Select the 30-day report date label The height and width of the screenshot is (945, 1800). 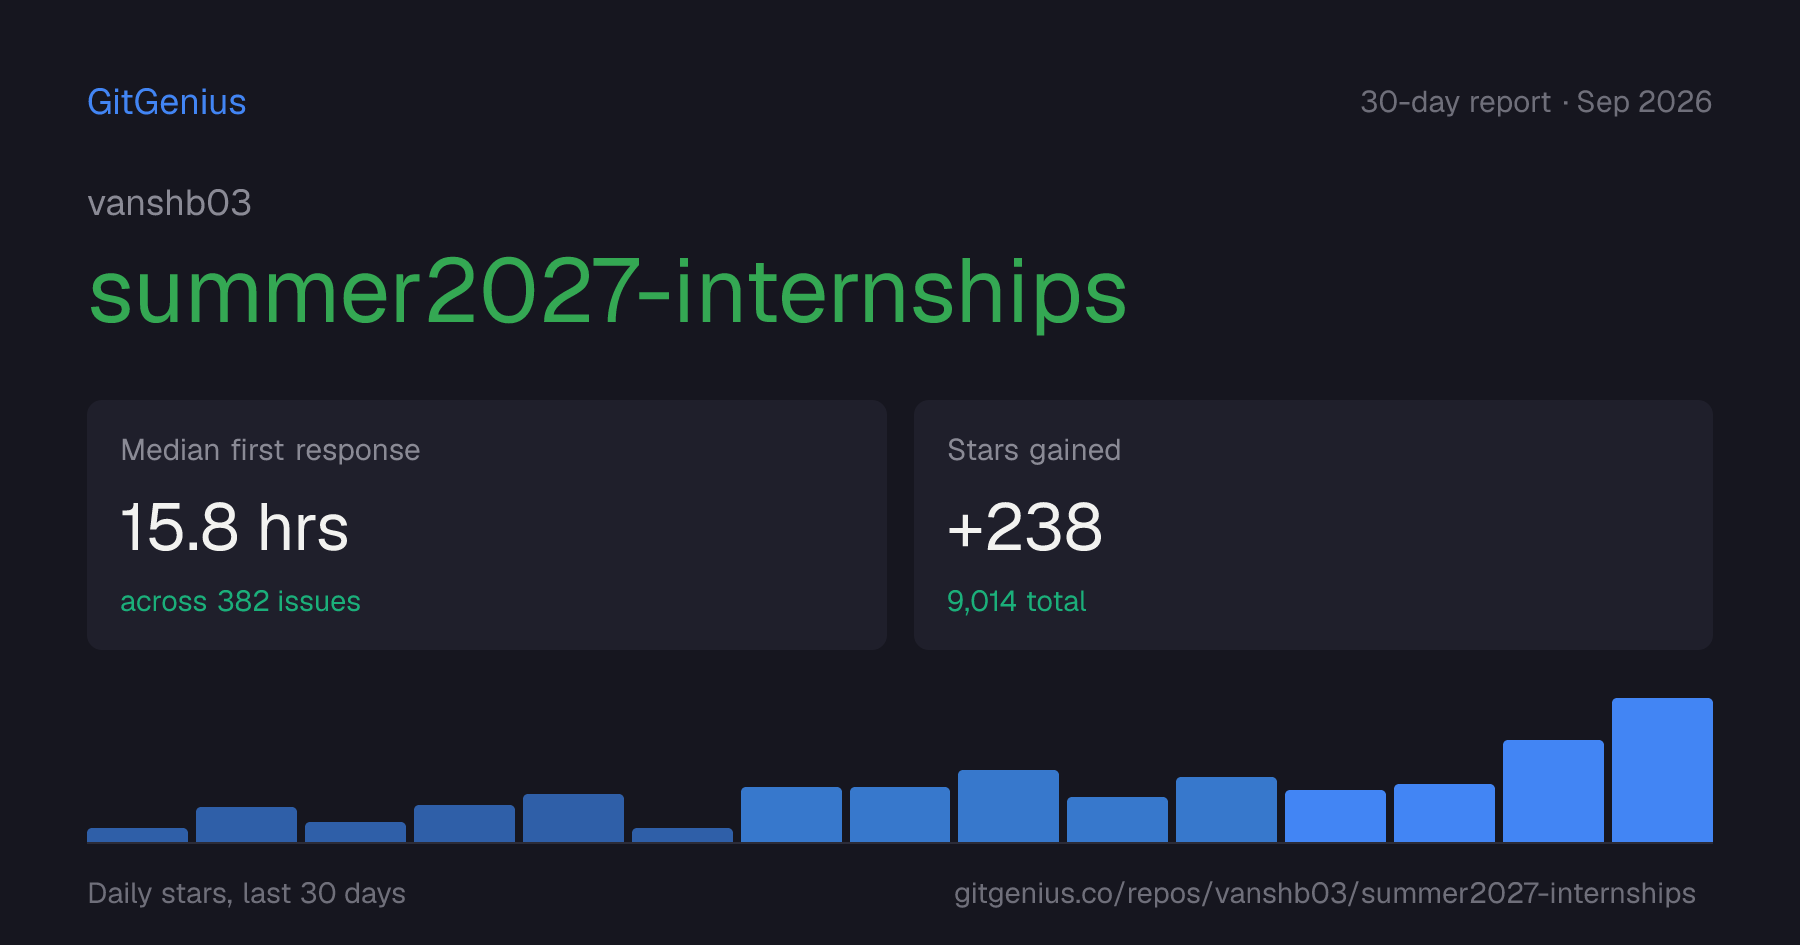click(x=1536, y=102)
